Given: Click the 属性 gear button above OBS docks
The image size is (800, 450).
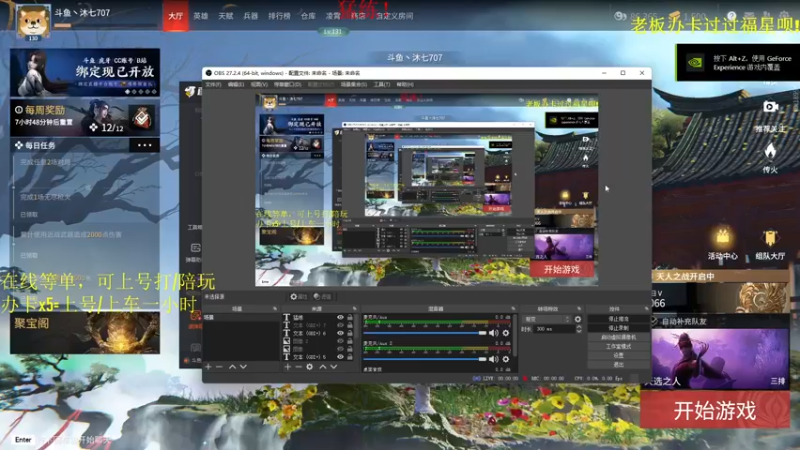Looking at the screenshot, I should [298, 296].
